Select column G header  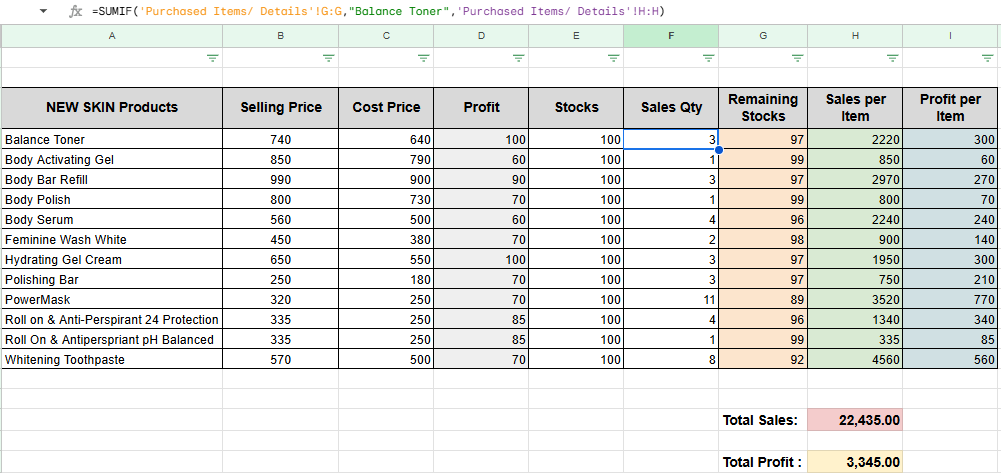(x=763, y=36)
